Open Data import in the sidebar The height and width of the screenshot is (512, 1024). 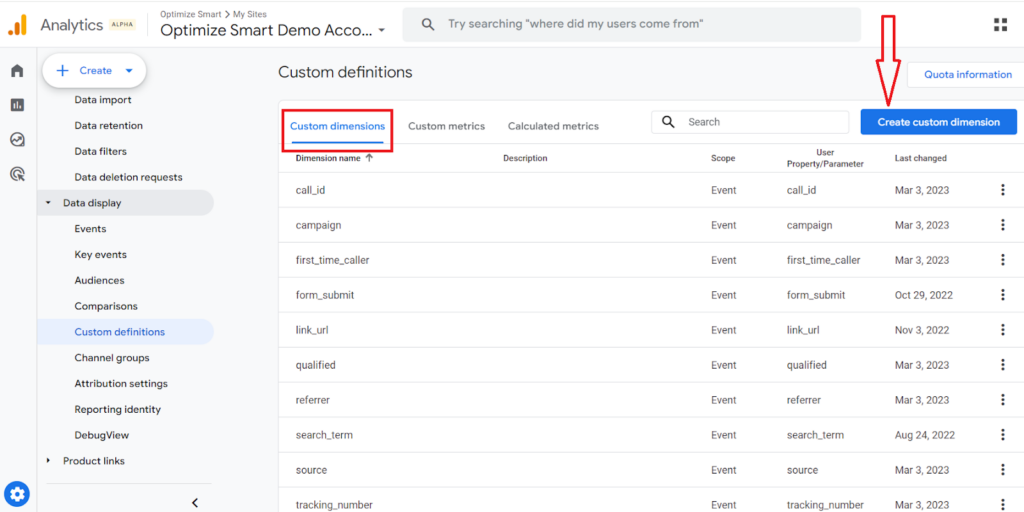point(103,100)
